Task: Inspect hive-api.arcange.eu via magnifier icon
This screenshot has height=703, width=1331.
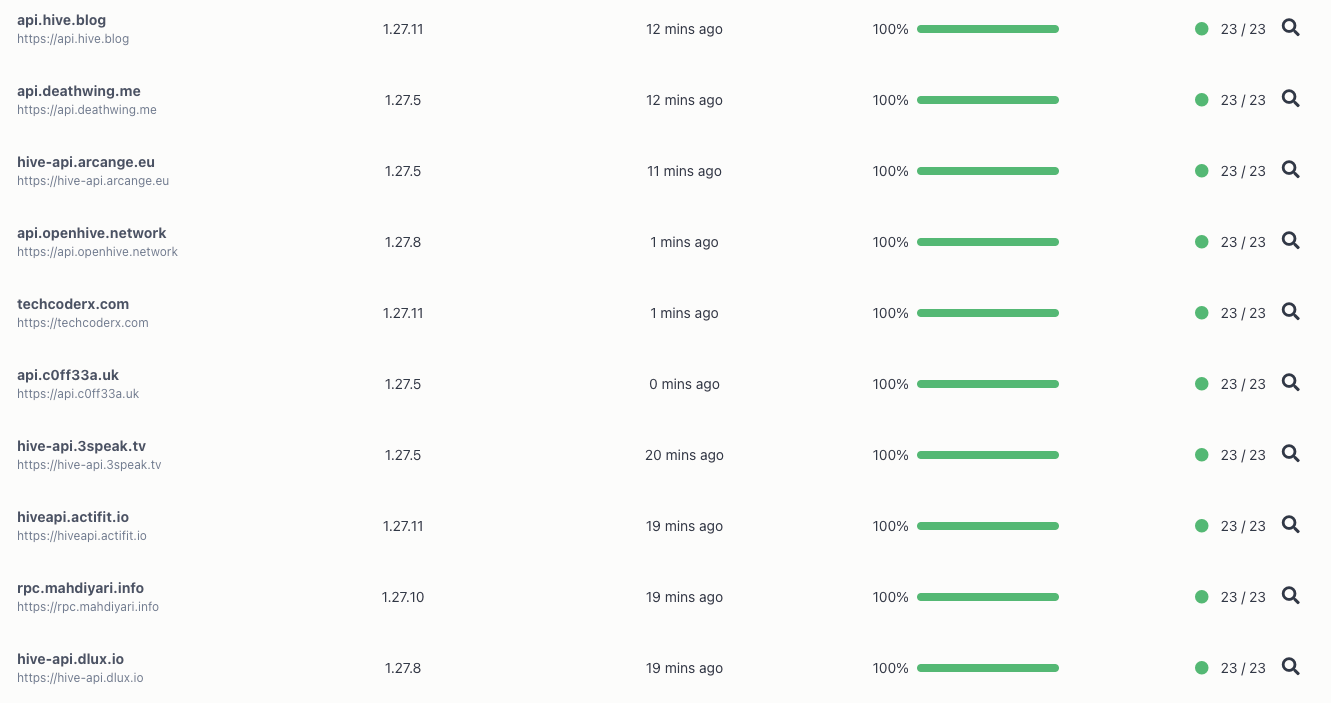Action: [x=1291, y=170]
